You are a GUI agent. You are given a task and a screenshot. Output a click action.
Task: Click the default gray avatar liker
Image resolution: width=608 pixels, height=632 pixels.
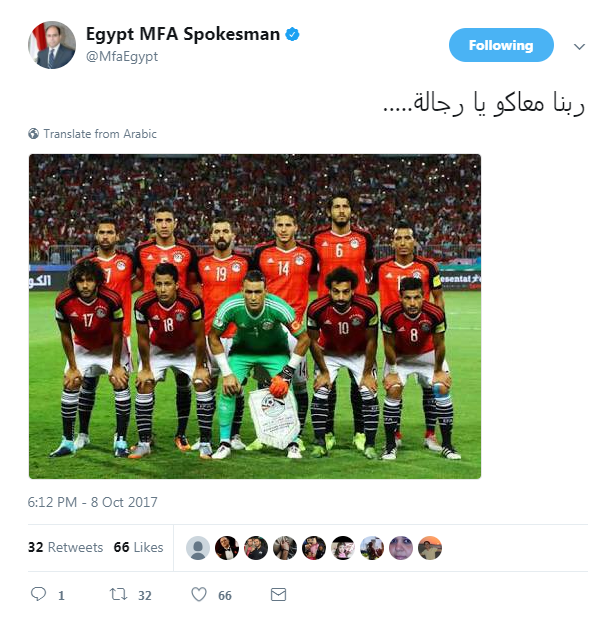tap(198, 548)
